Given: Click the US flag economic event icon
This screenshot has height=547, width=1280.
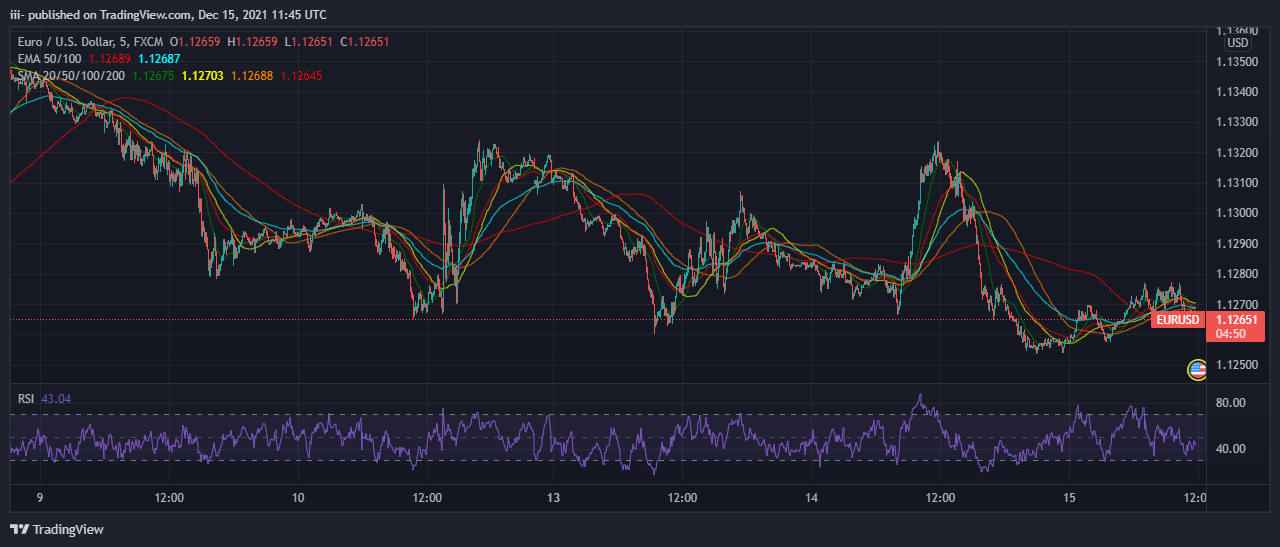Looking at the screenshot, I should click(1196, 370).
